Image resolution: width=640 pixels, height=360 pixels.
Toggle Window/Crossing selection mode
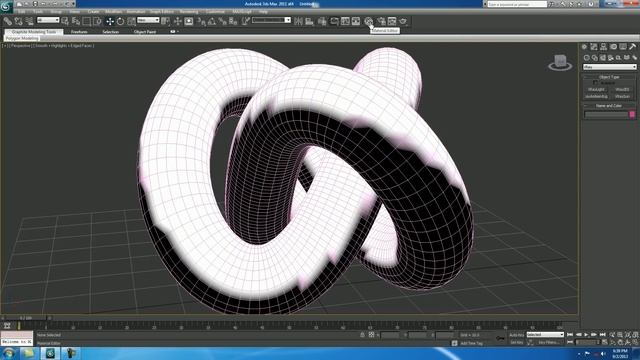(x=97, y=21)
